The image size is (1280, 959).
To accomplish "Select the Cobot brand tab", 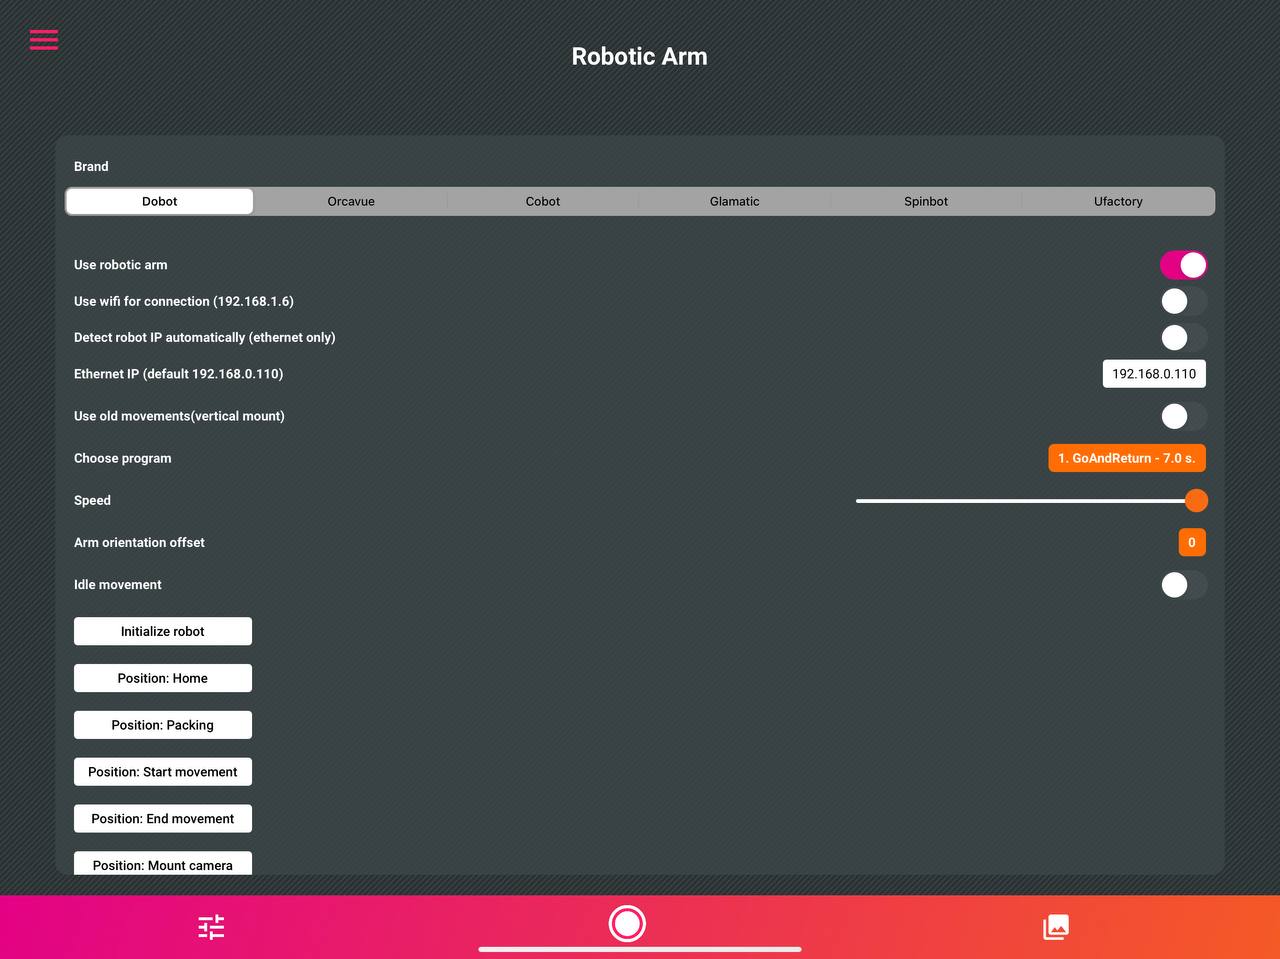I will [x=542, y=201].
